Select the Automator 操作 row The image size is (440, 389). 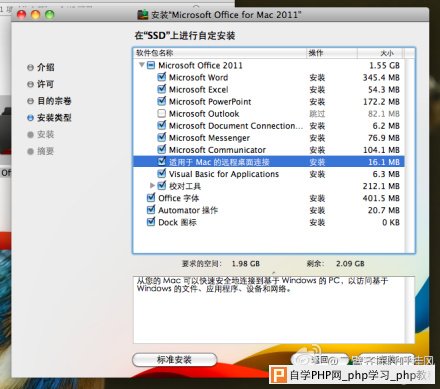(x=269, y=210)
